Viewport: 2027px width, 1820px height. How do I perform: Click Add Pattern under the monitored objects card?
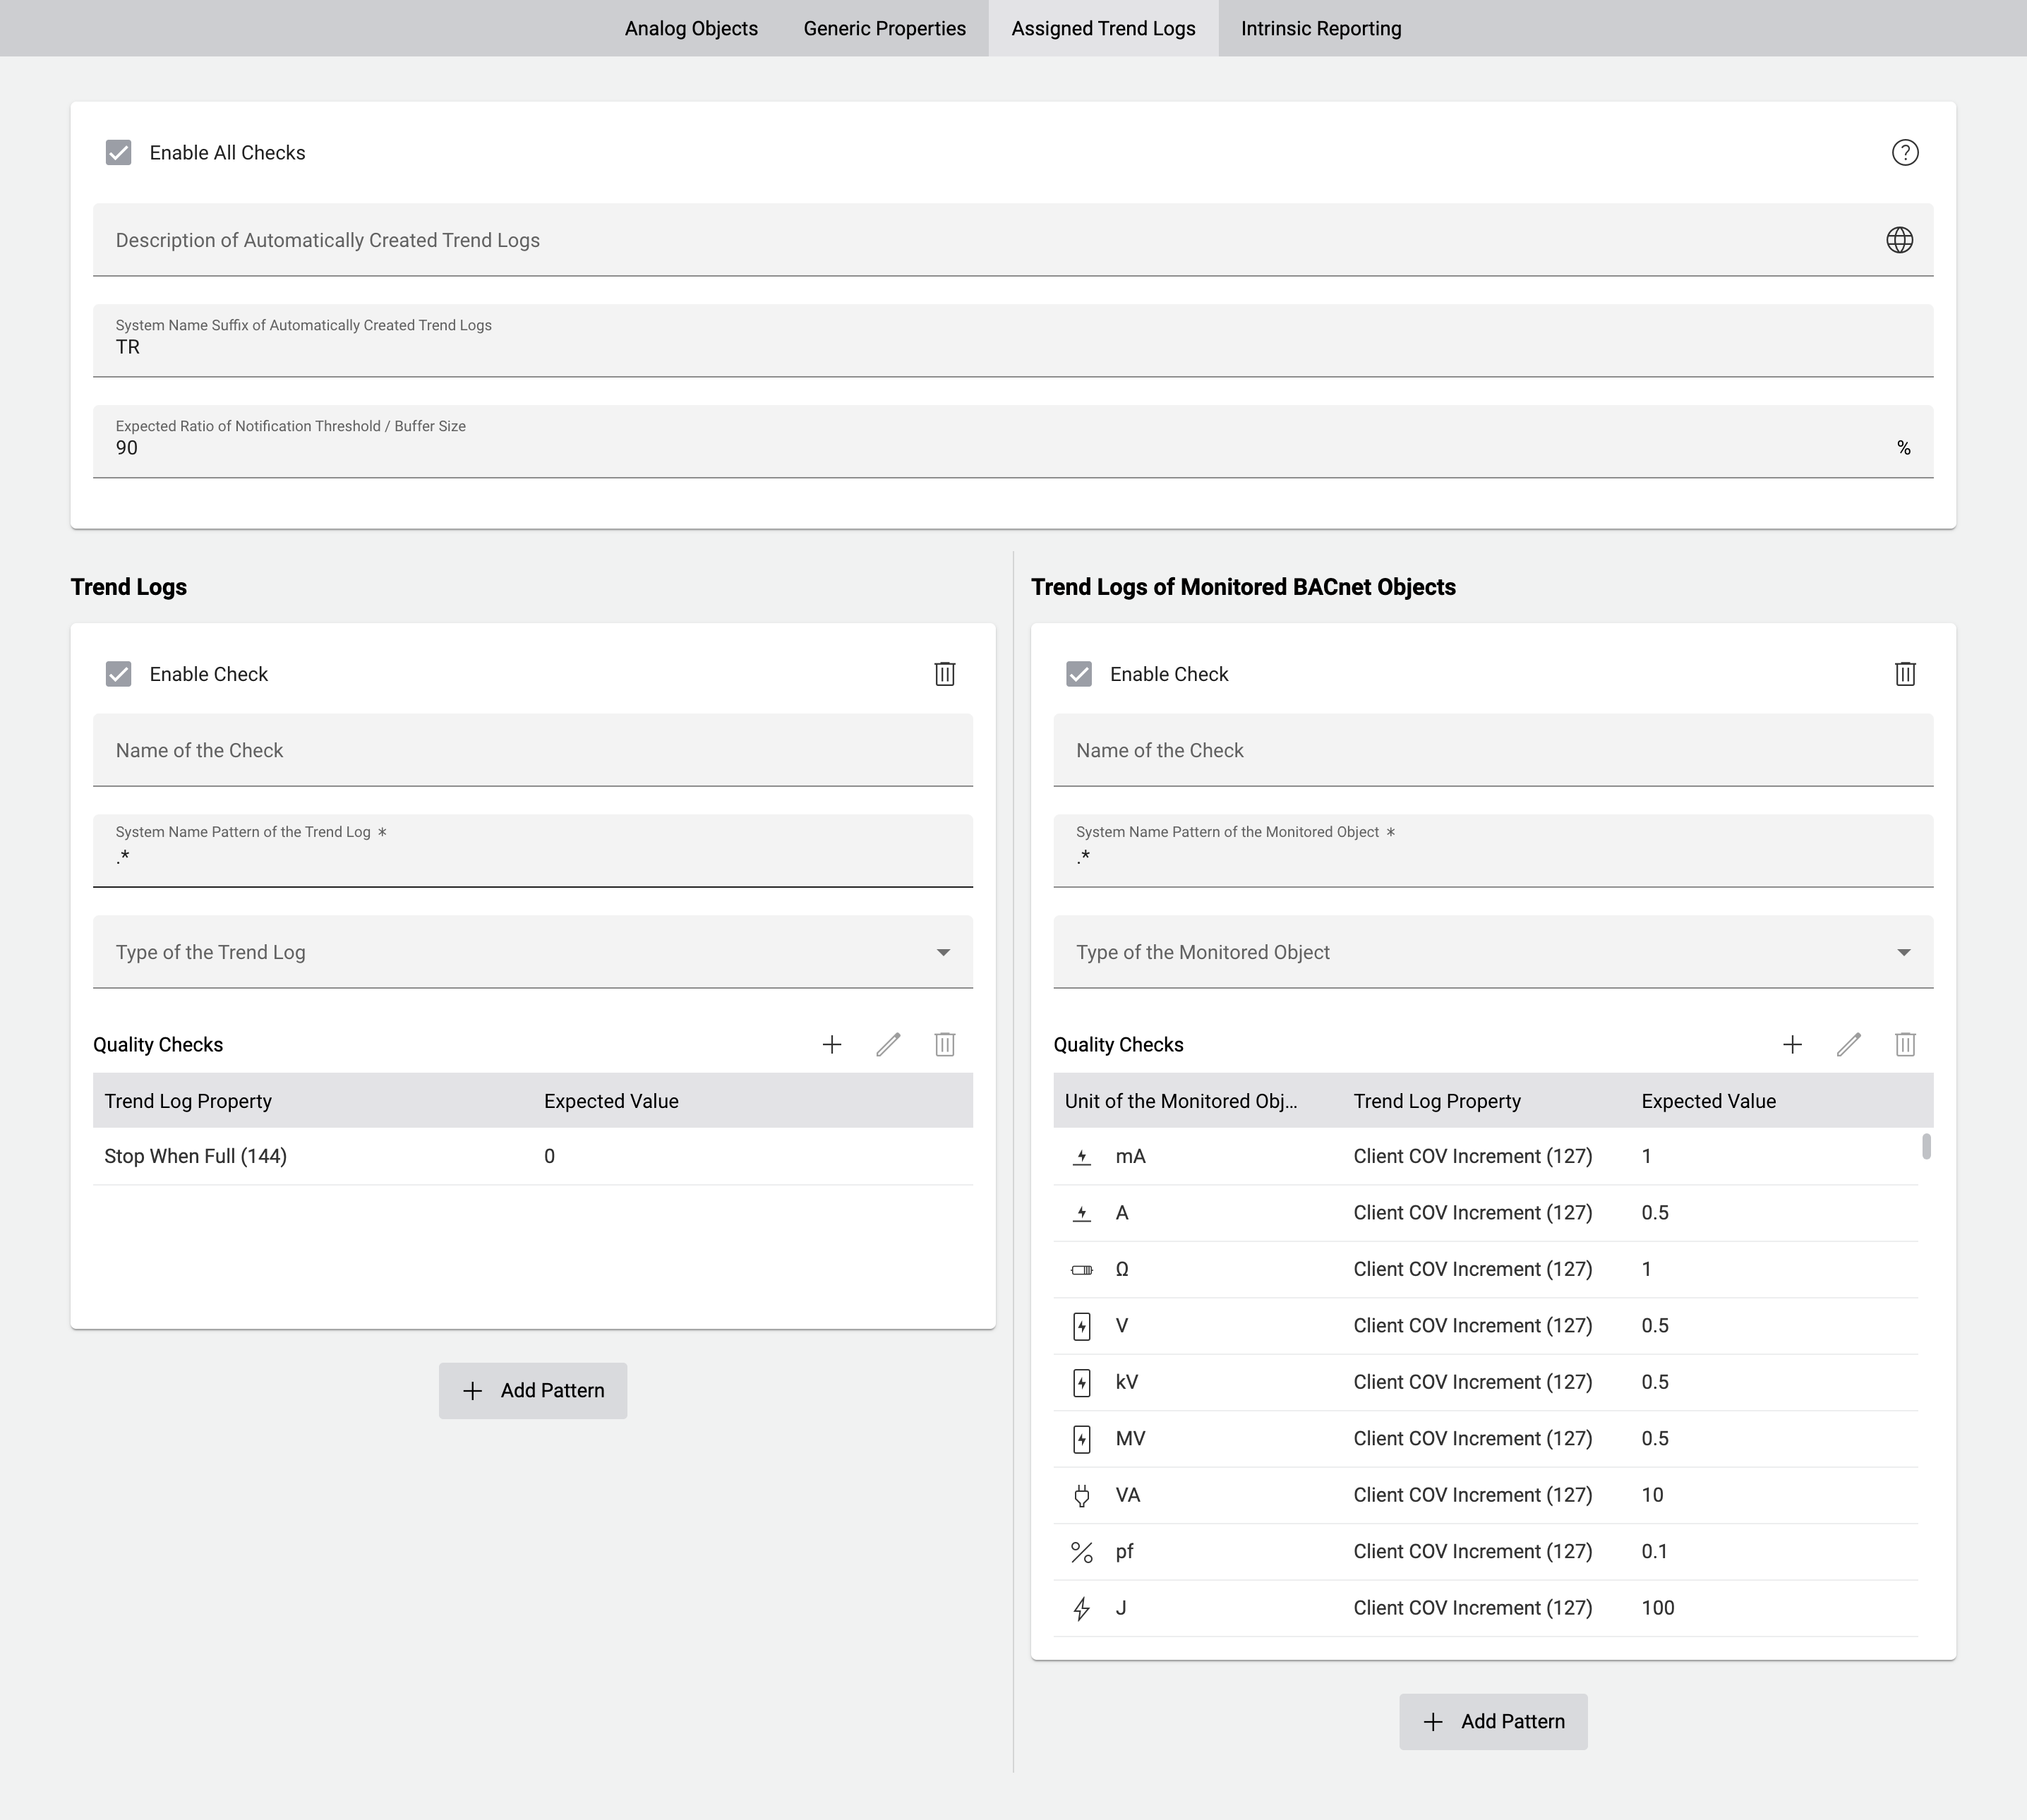point(1492,1722)
